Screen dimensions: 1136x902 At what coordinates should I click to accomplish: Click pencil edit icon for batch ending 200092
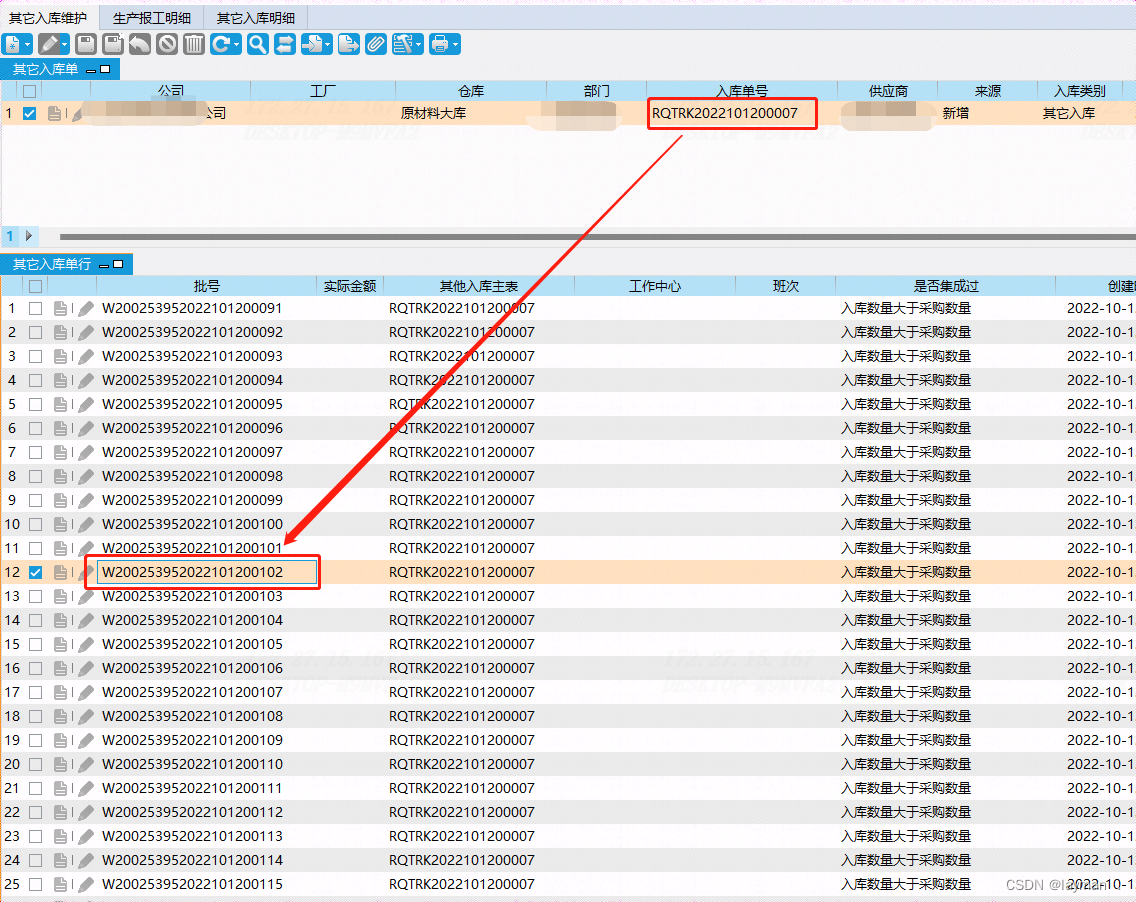[85, 333]
